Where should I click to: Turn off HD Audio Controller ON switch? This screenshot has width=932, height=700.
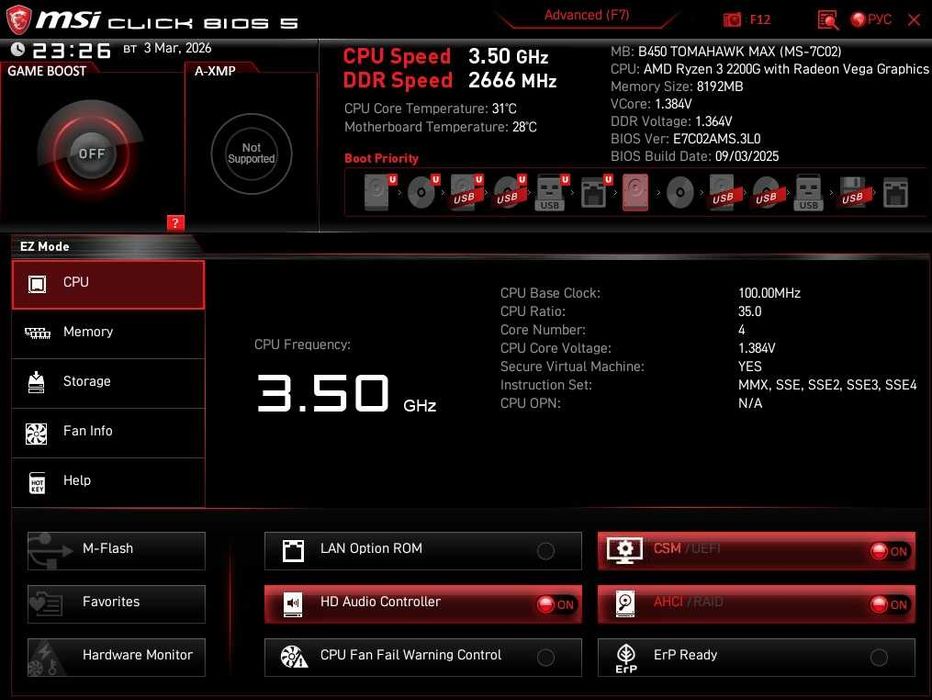pos(556,604)
